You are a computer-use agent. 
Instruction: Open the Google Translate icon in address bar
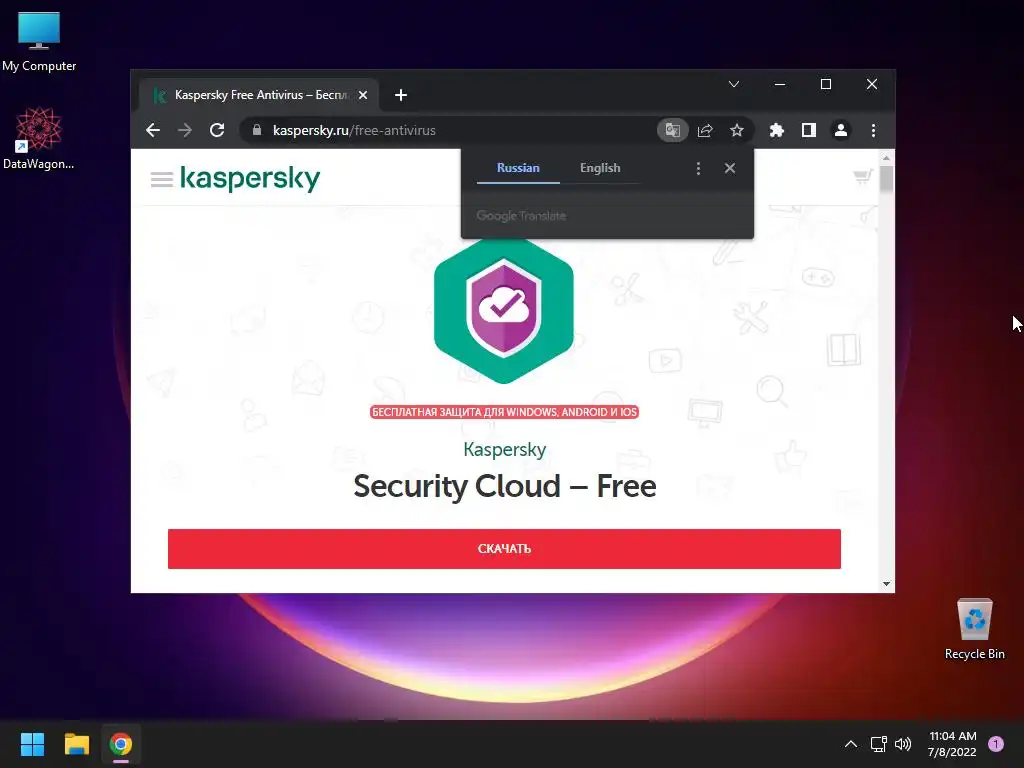pos(672,130)
